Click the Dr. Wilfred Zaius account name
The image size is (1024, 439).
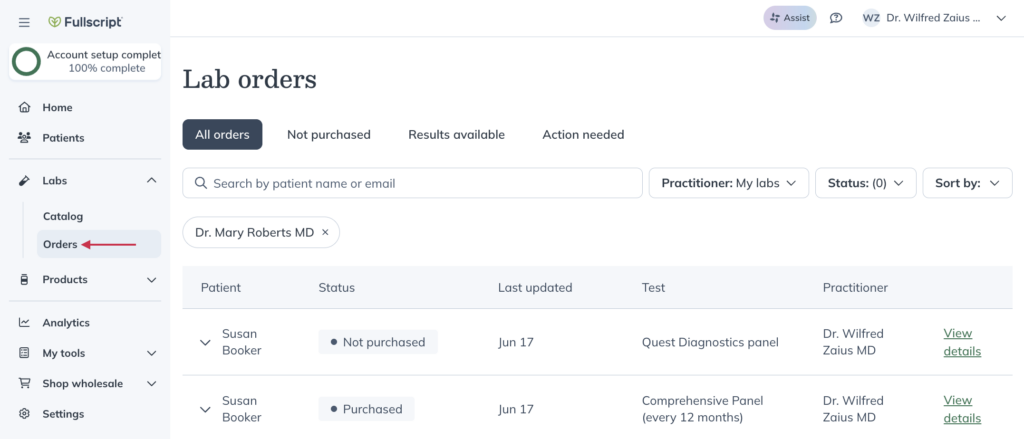point(933,18)
